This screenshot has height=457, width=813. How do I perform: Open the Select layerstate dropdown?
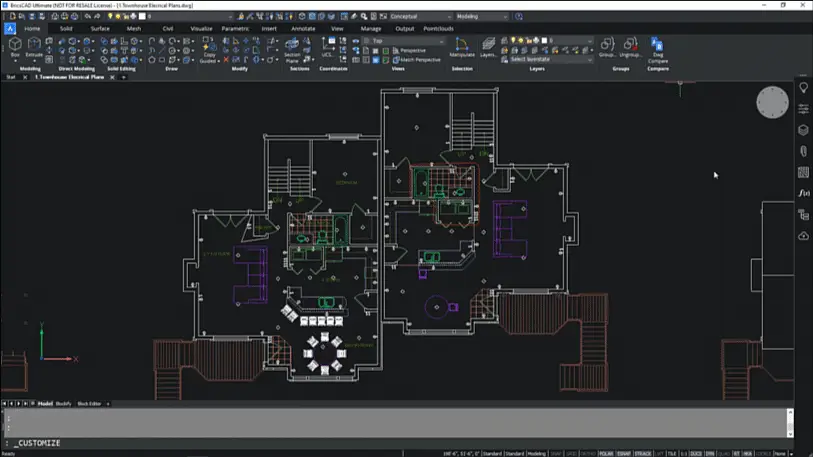click(551, 60)
